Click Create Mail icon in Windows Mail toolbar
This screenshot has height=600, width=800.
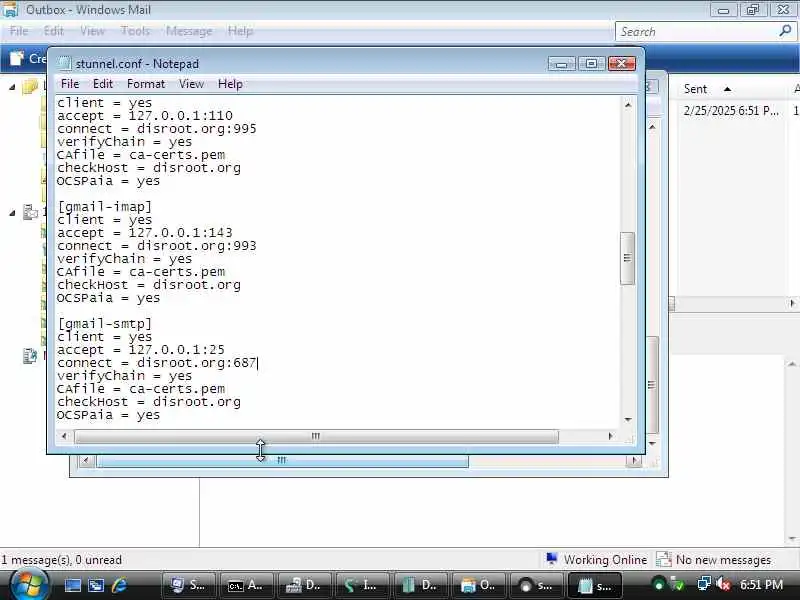click(17, 58)
